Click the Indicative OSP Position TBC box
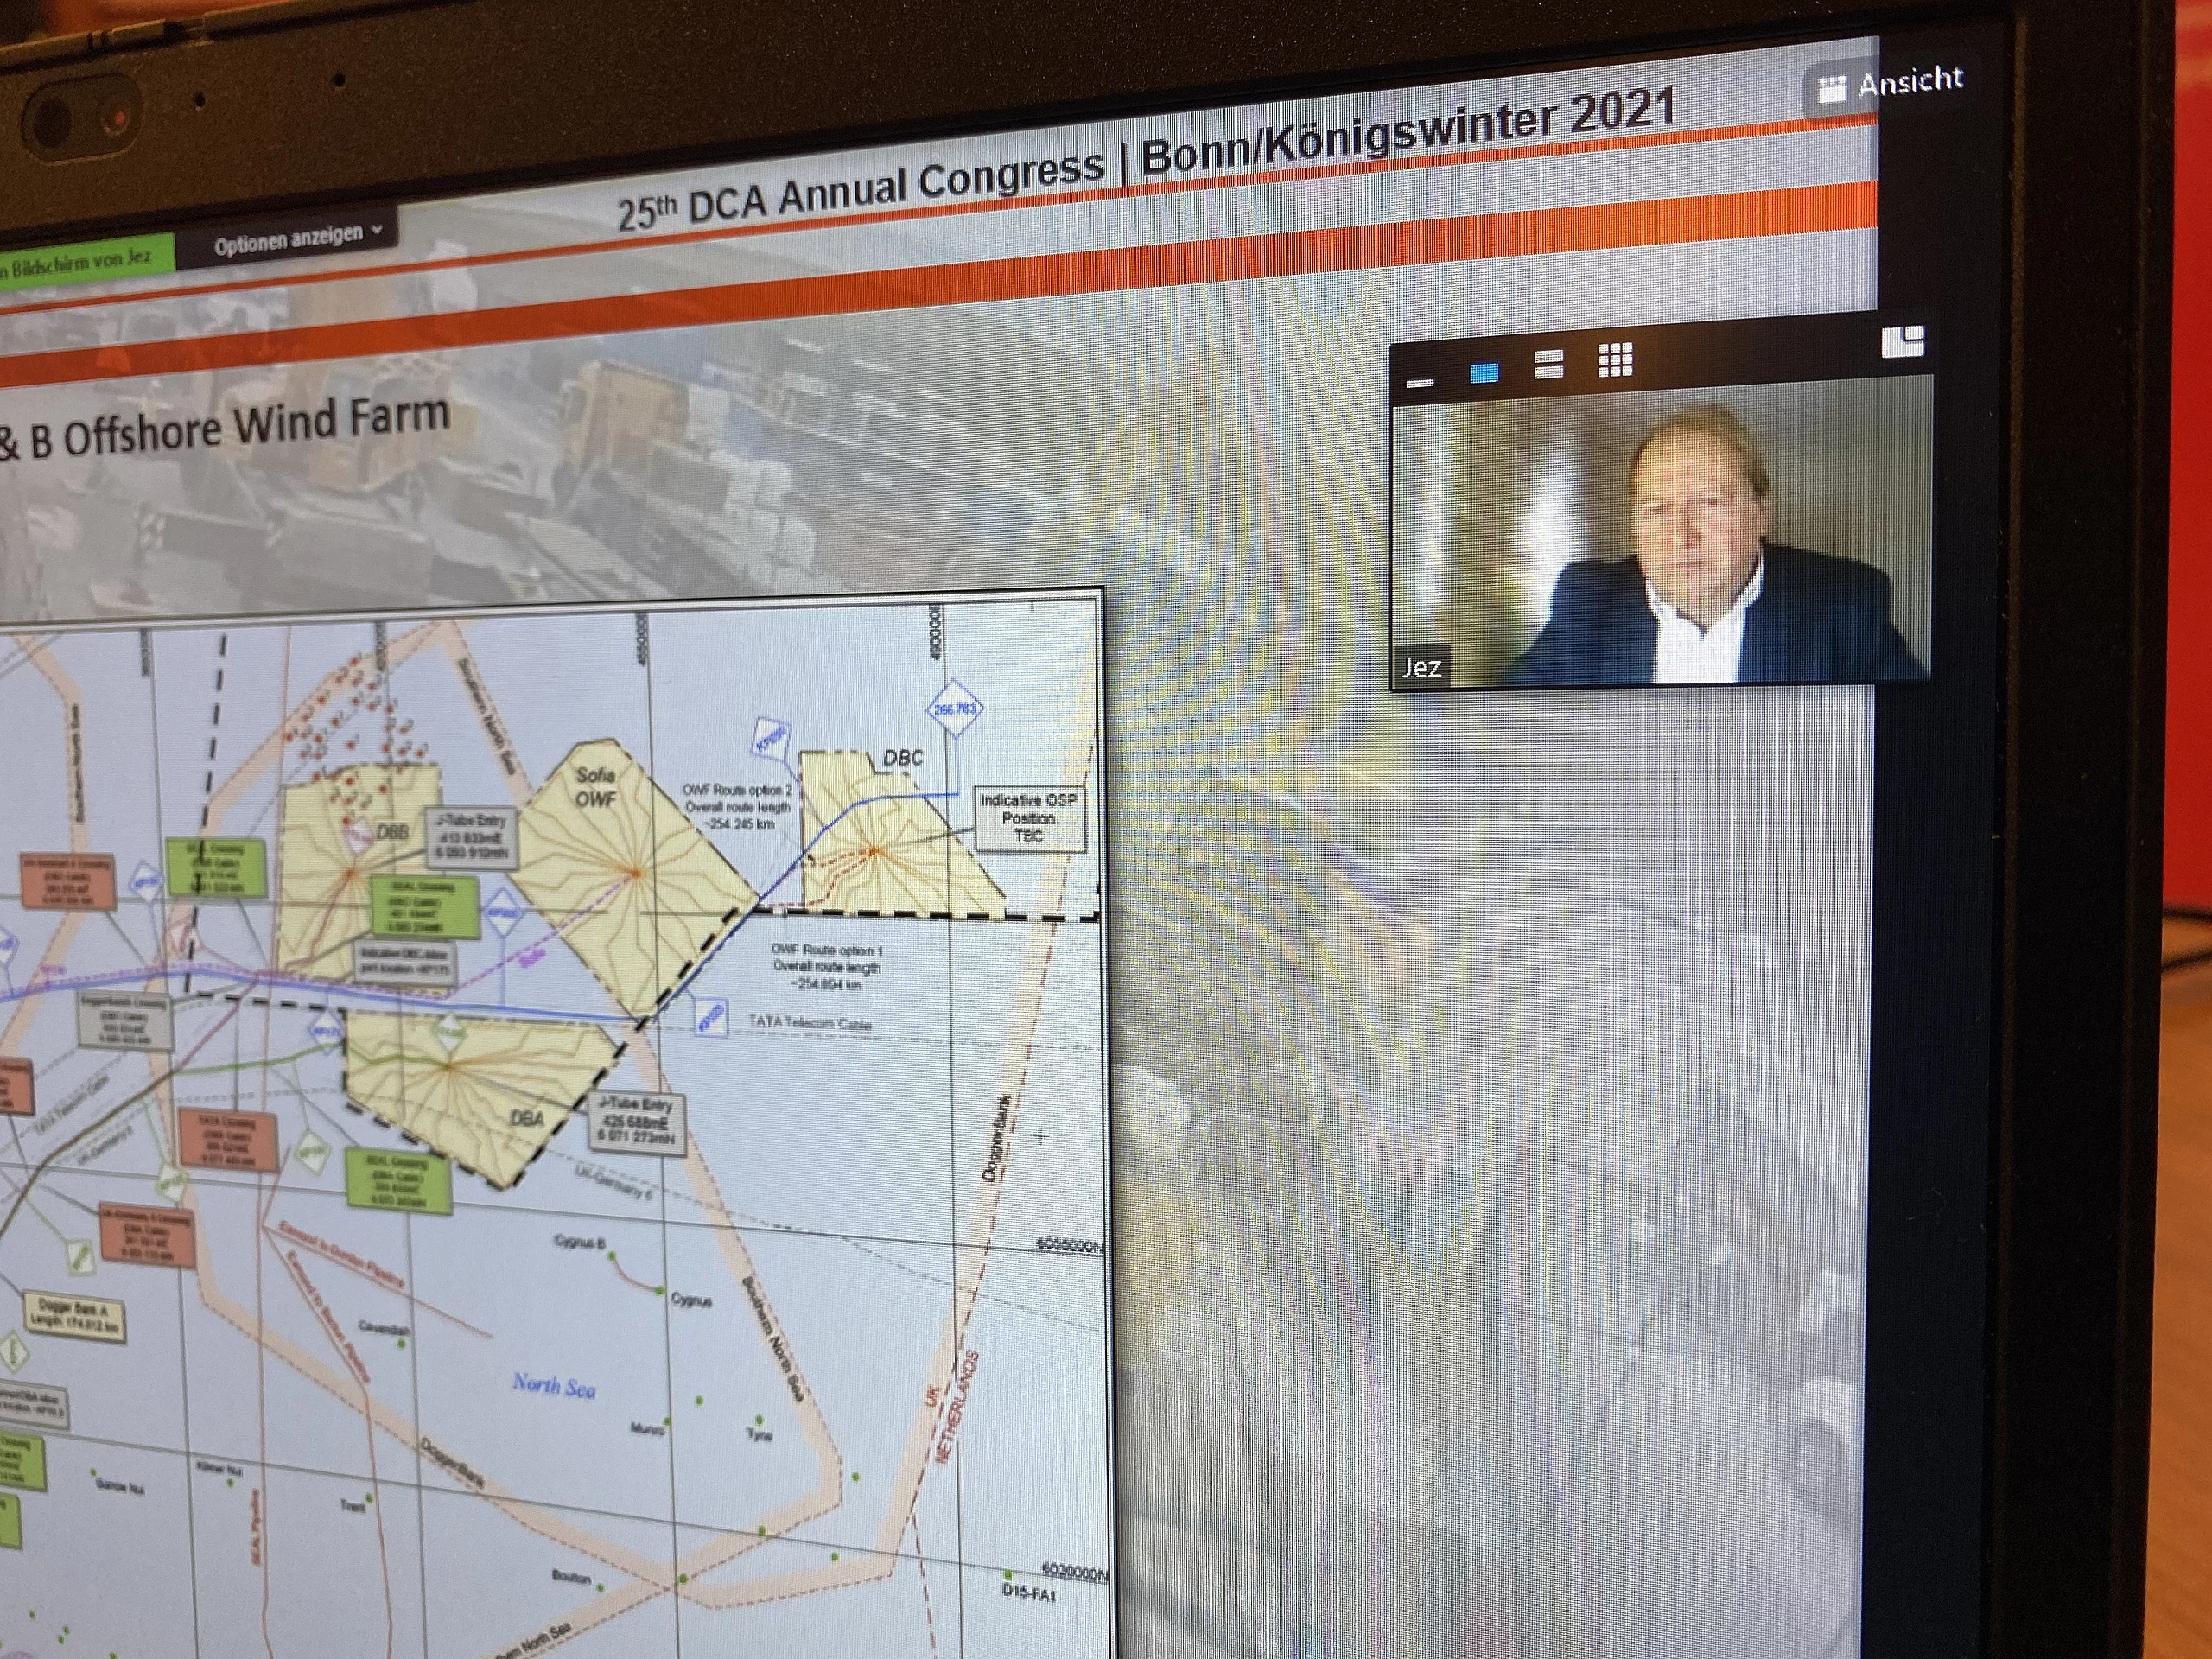The width and height of the screenshot is (2212, 1659). [1029, 819]
